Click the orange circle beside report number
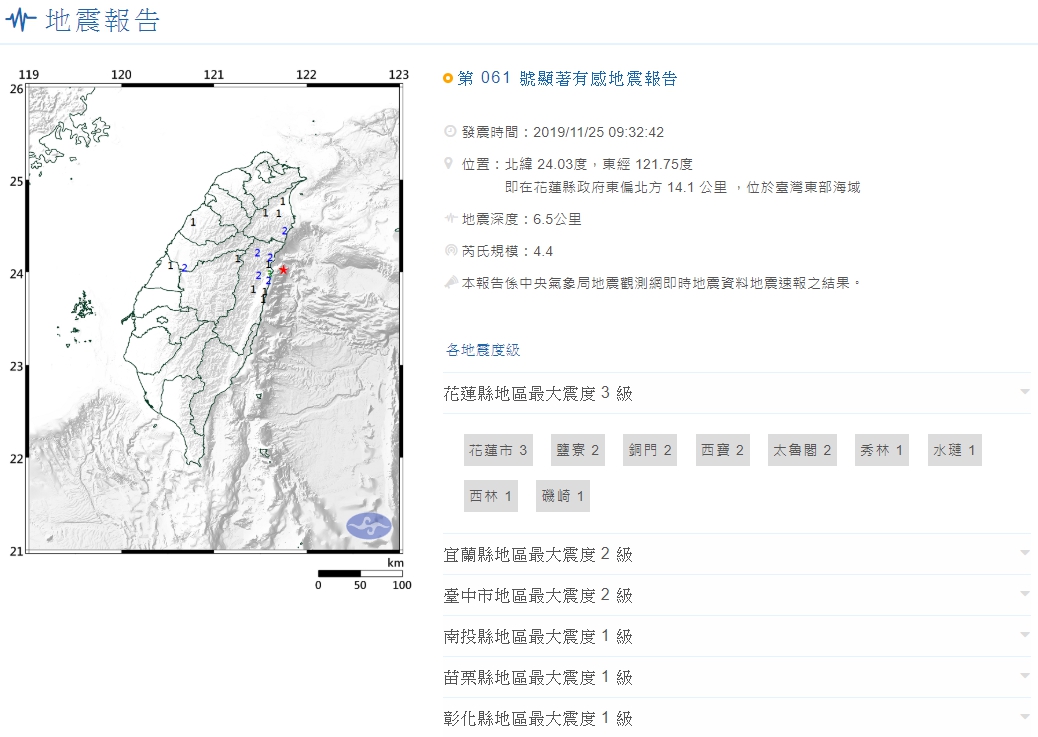1038x737 pixels. [448, 79]
